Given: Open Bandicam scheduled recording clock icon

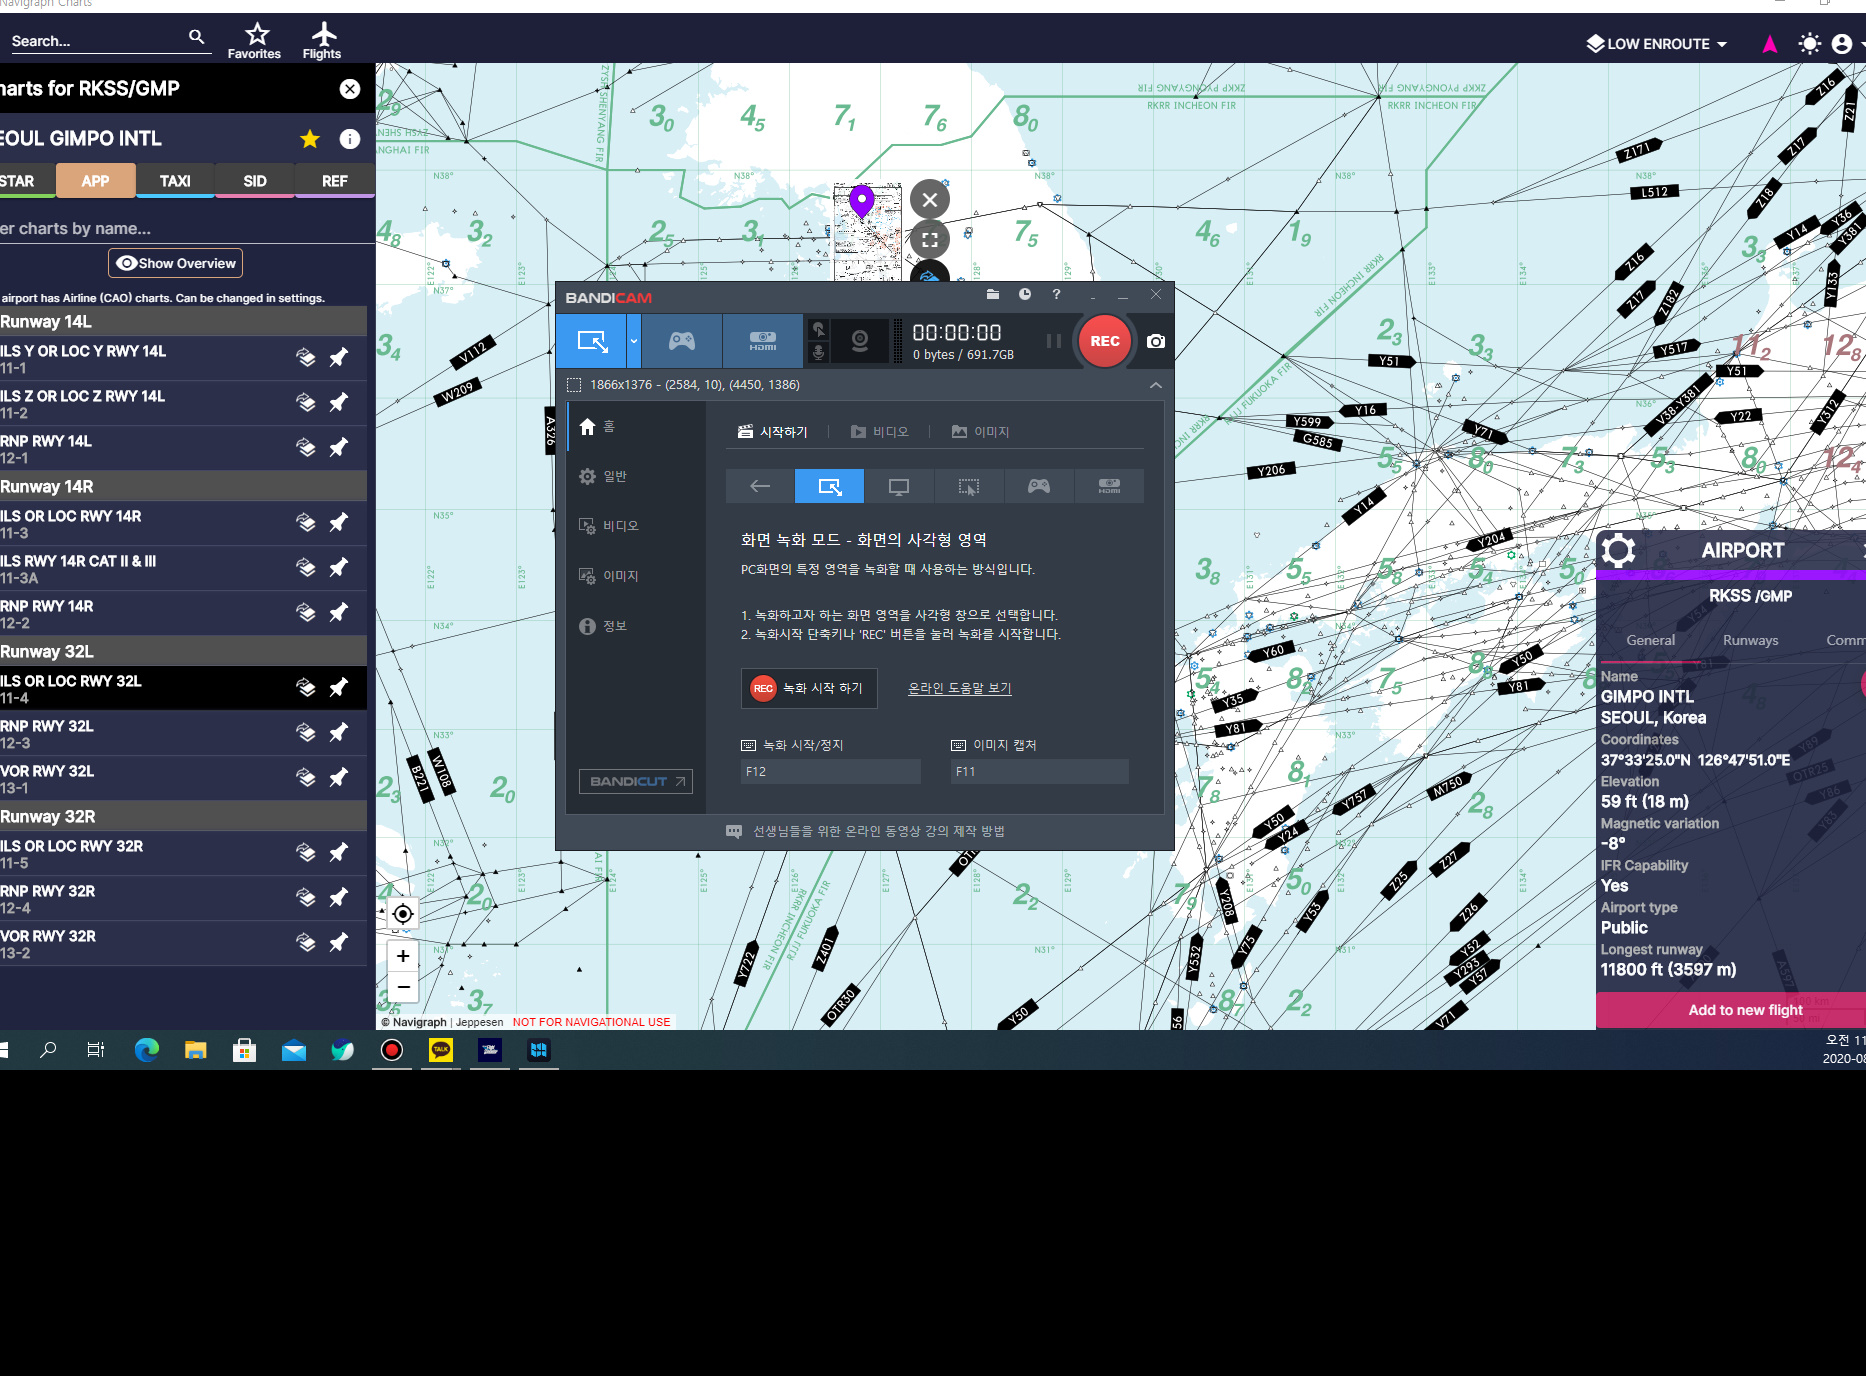Looking at the screenshot, I should 1025,294.
